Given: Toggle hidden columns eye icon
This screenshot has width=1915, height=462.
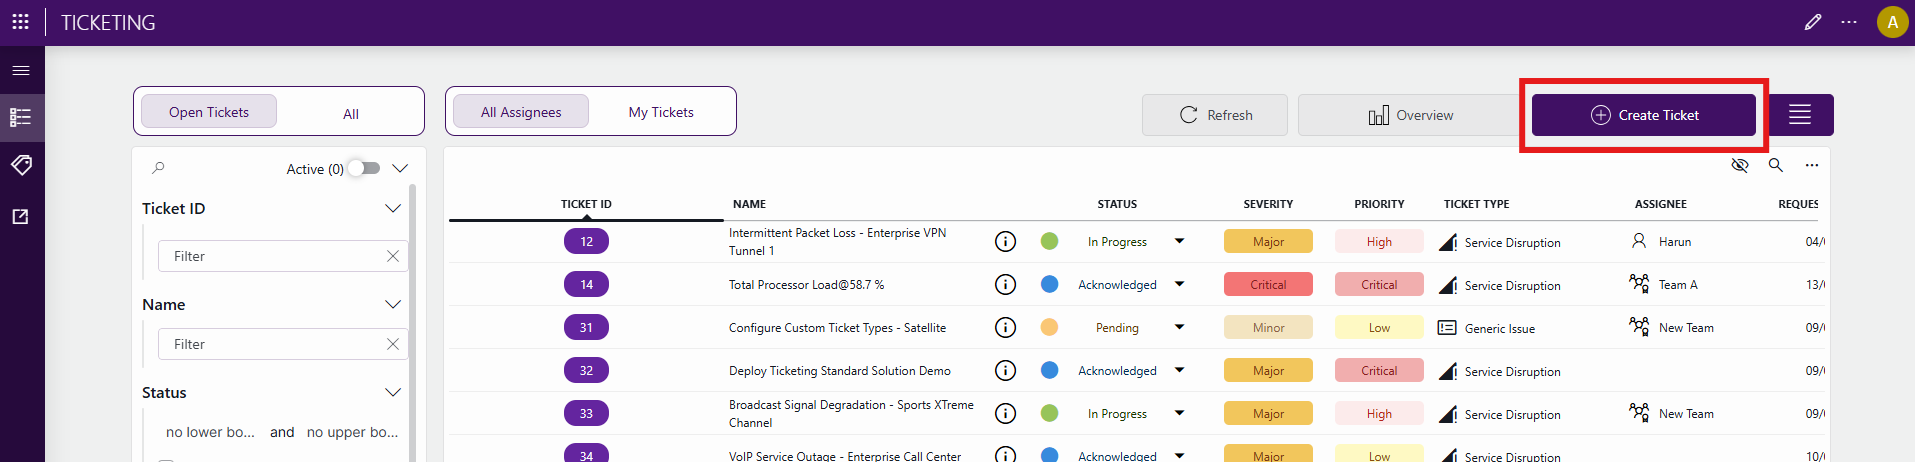Looking at the screenshot, I should [1739, 165].
